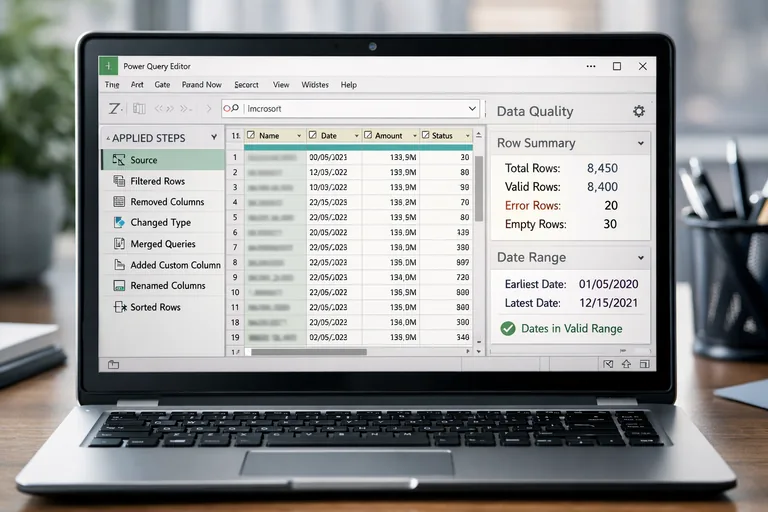Select the Removed Columns step
Viewport: 768px width, 512px height.
163,201
